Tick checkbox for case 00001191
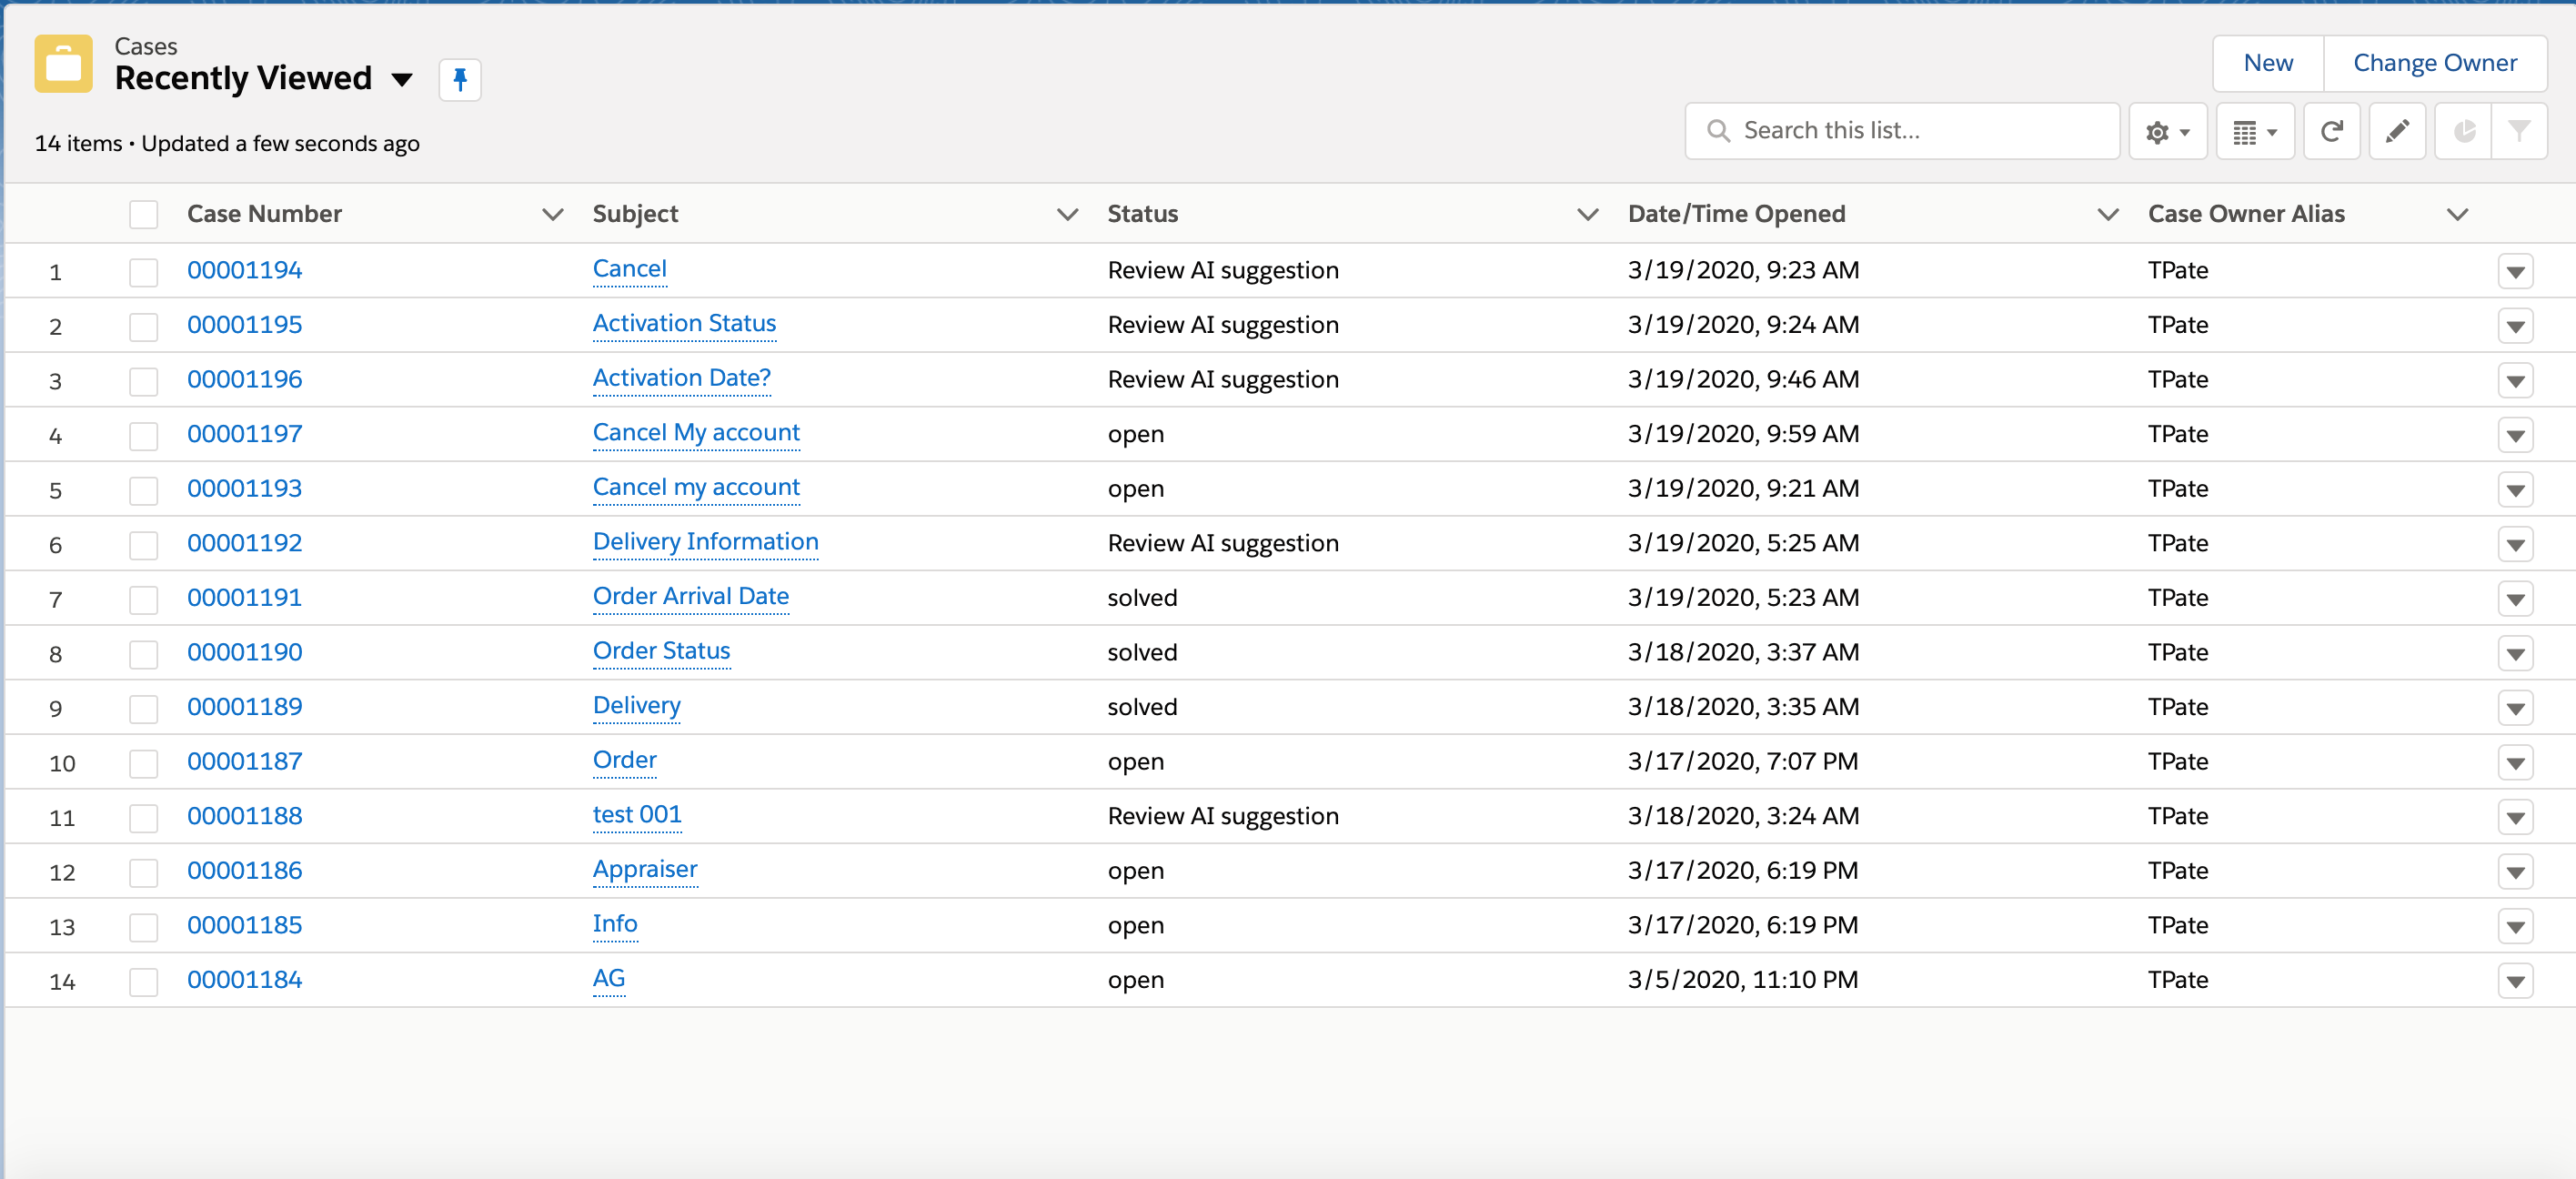2576x1179 pixels. tap(143, 599)
